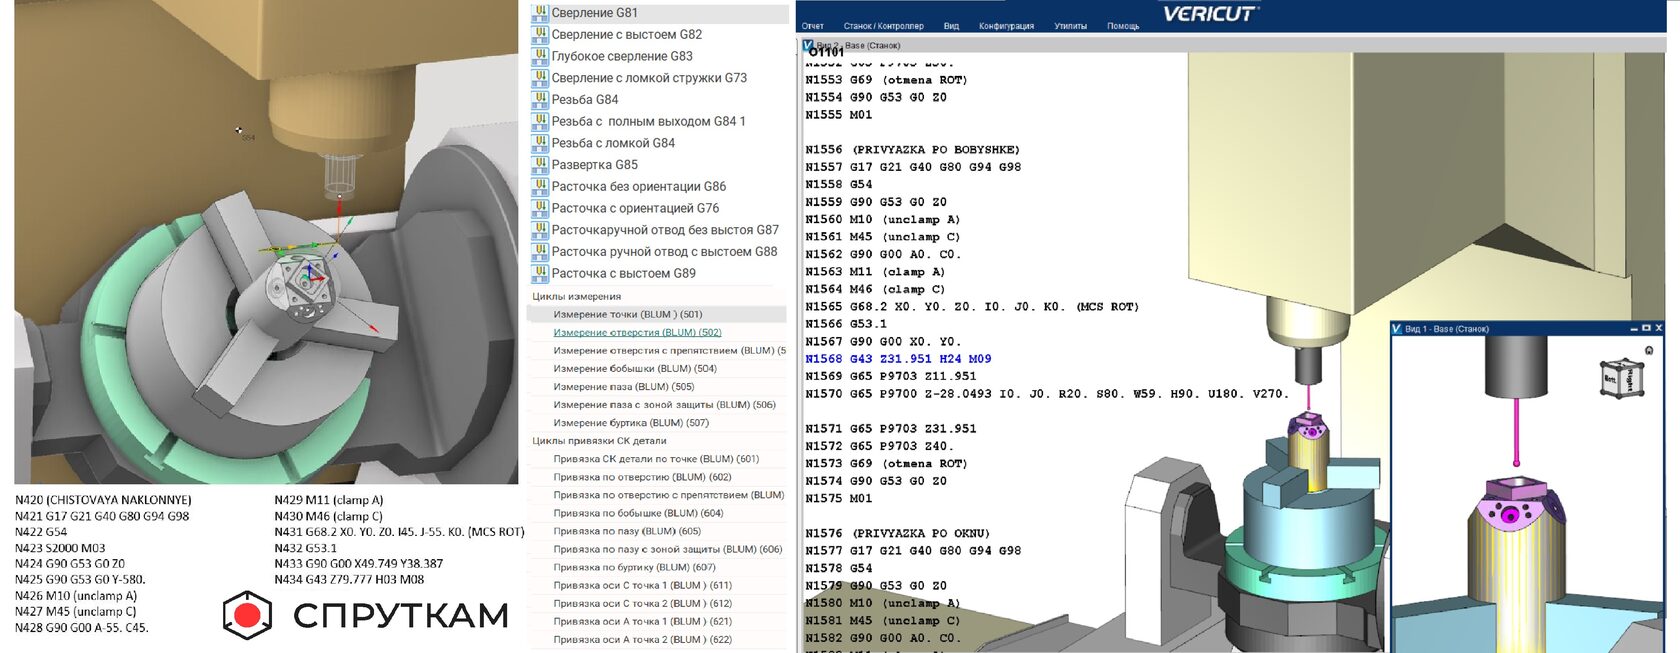
Task: Select Расточка с ориентацией G76 row
Action: 659,208
